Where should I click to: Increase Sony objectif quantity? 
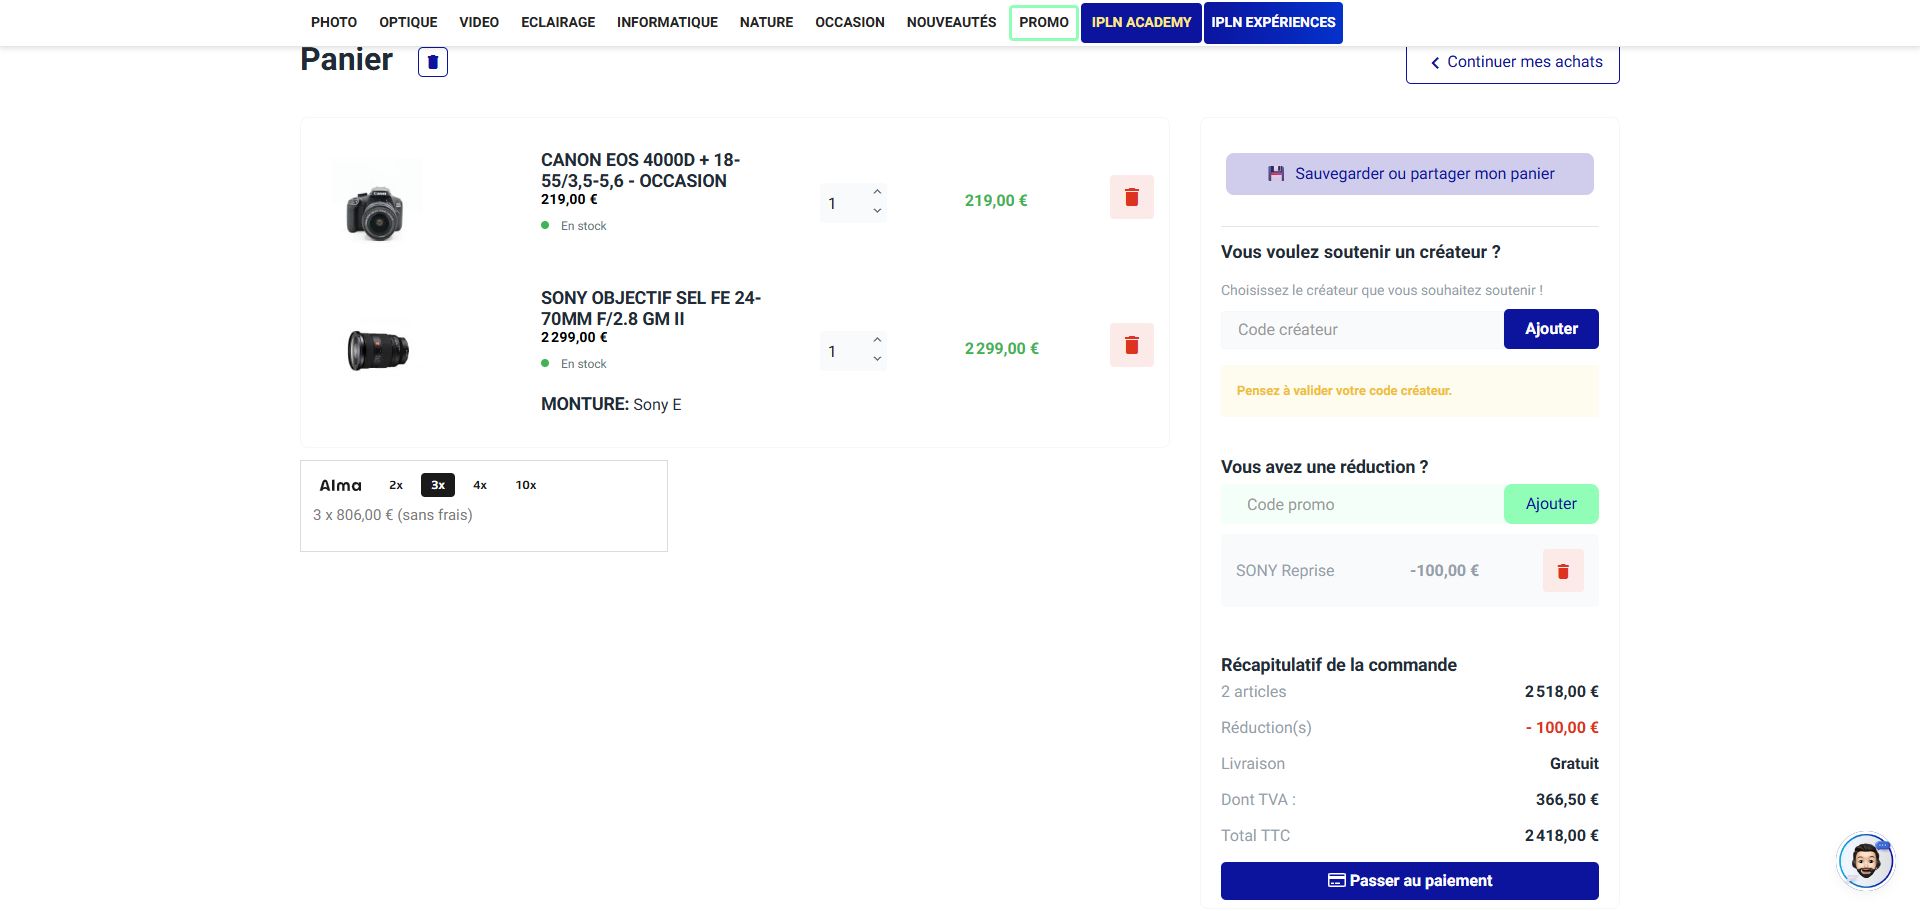point(877,340)
